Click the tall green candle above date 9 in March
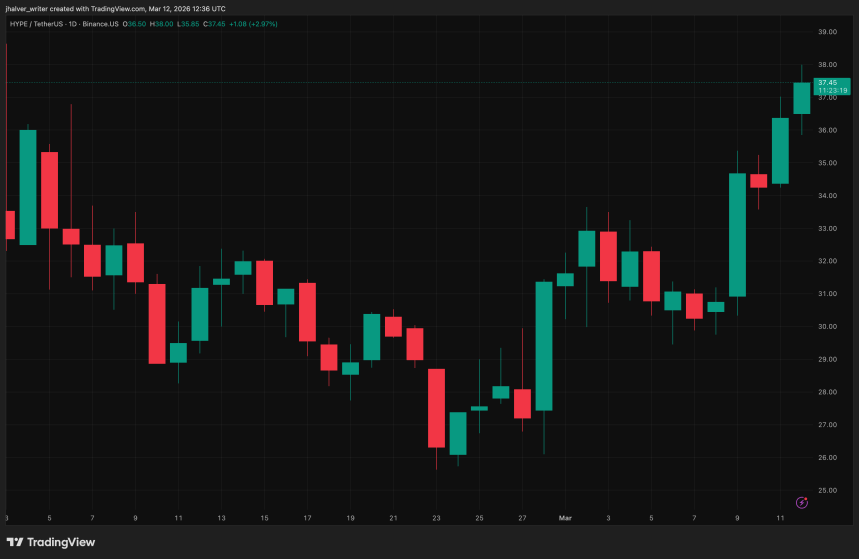 click(x=737, y=234)
